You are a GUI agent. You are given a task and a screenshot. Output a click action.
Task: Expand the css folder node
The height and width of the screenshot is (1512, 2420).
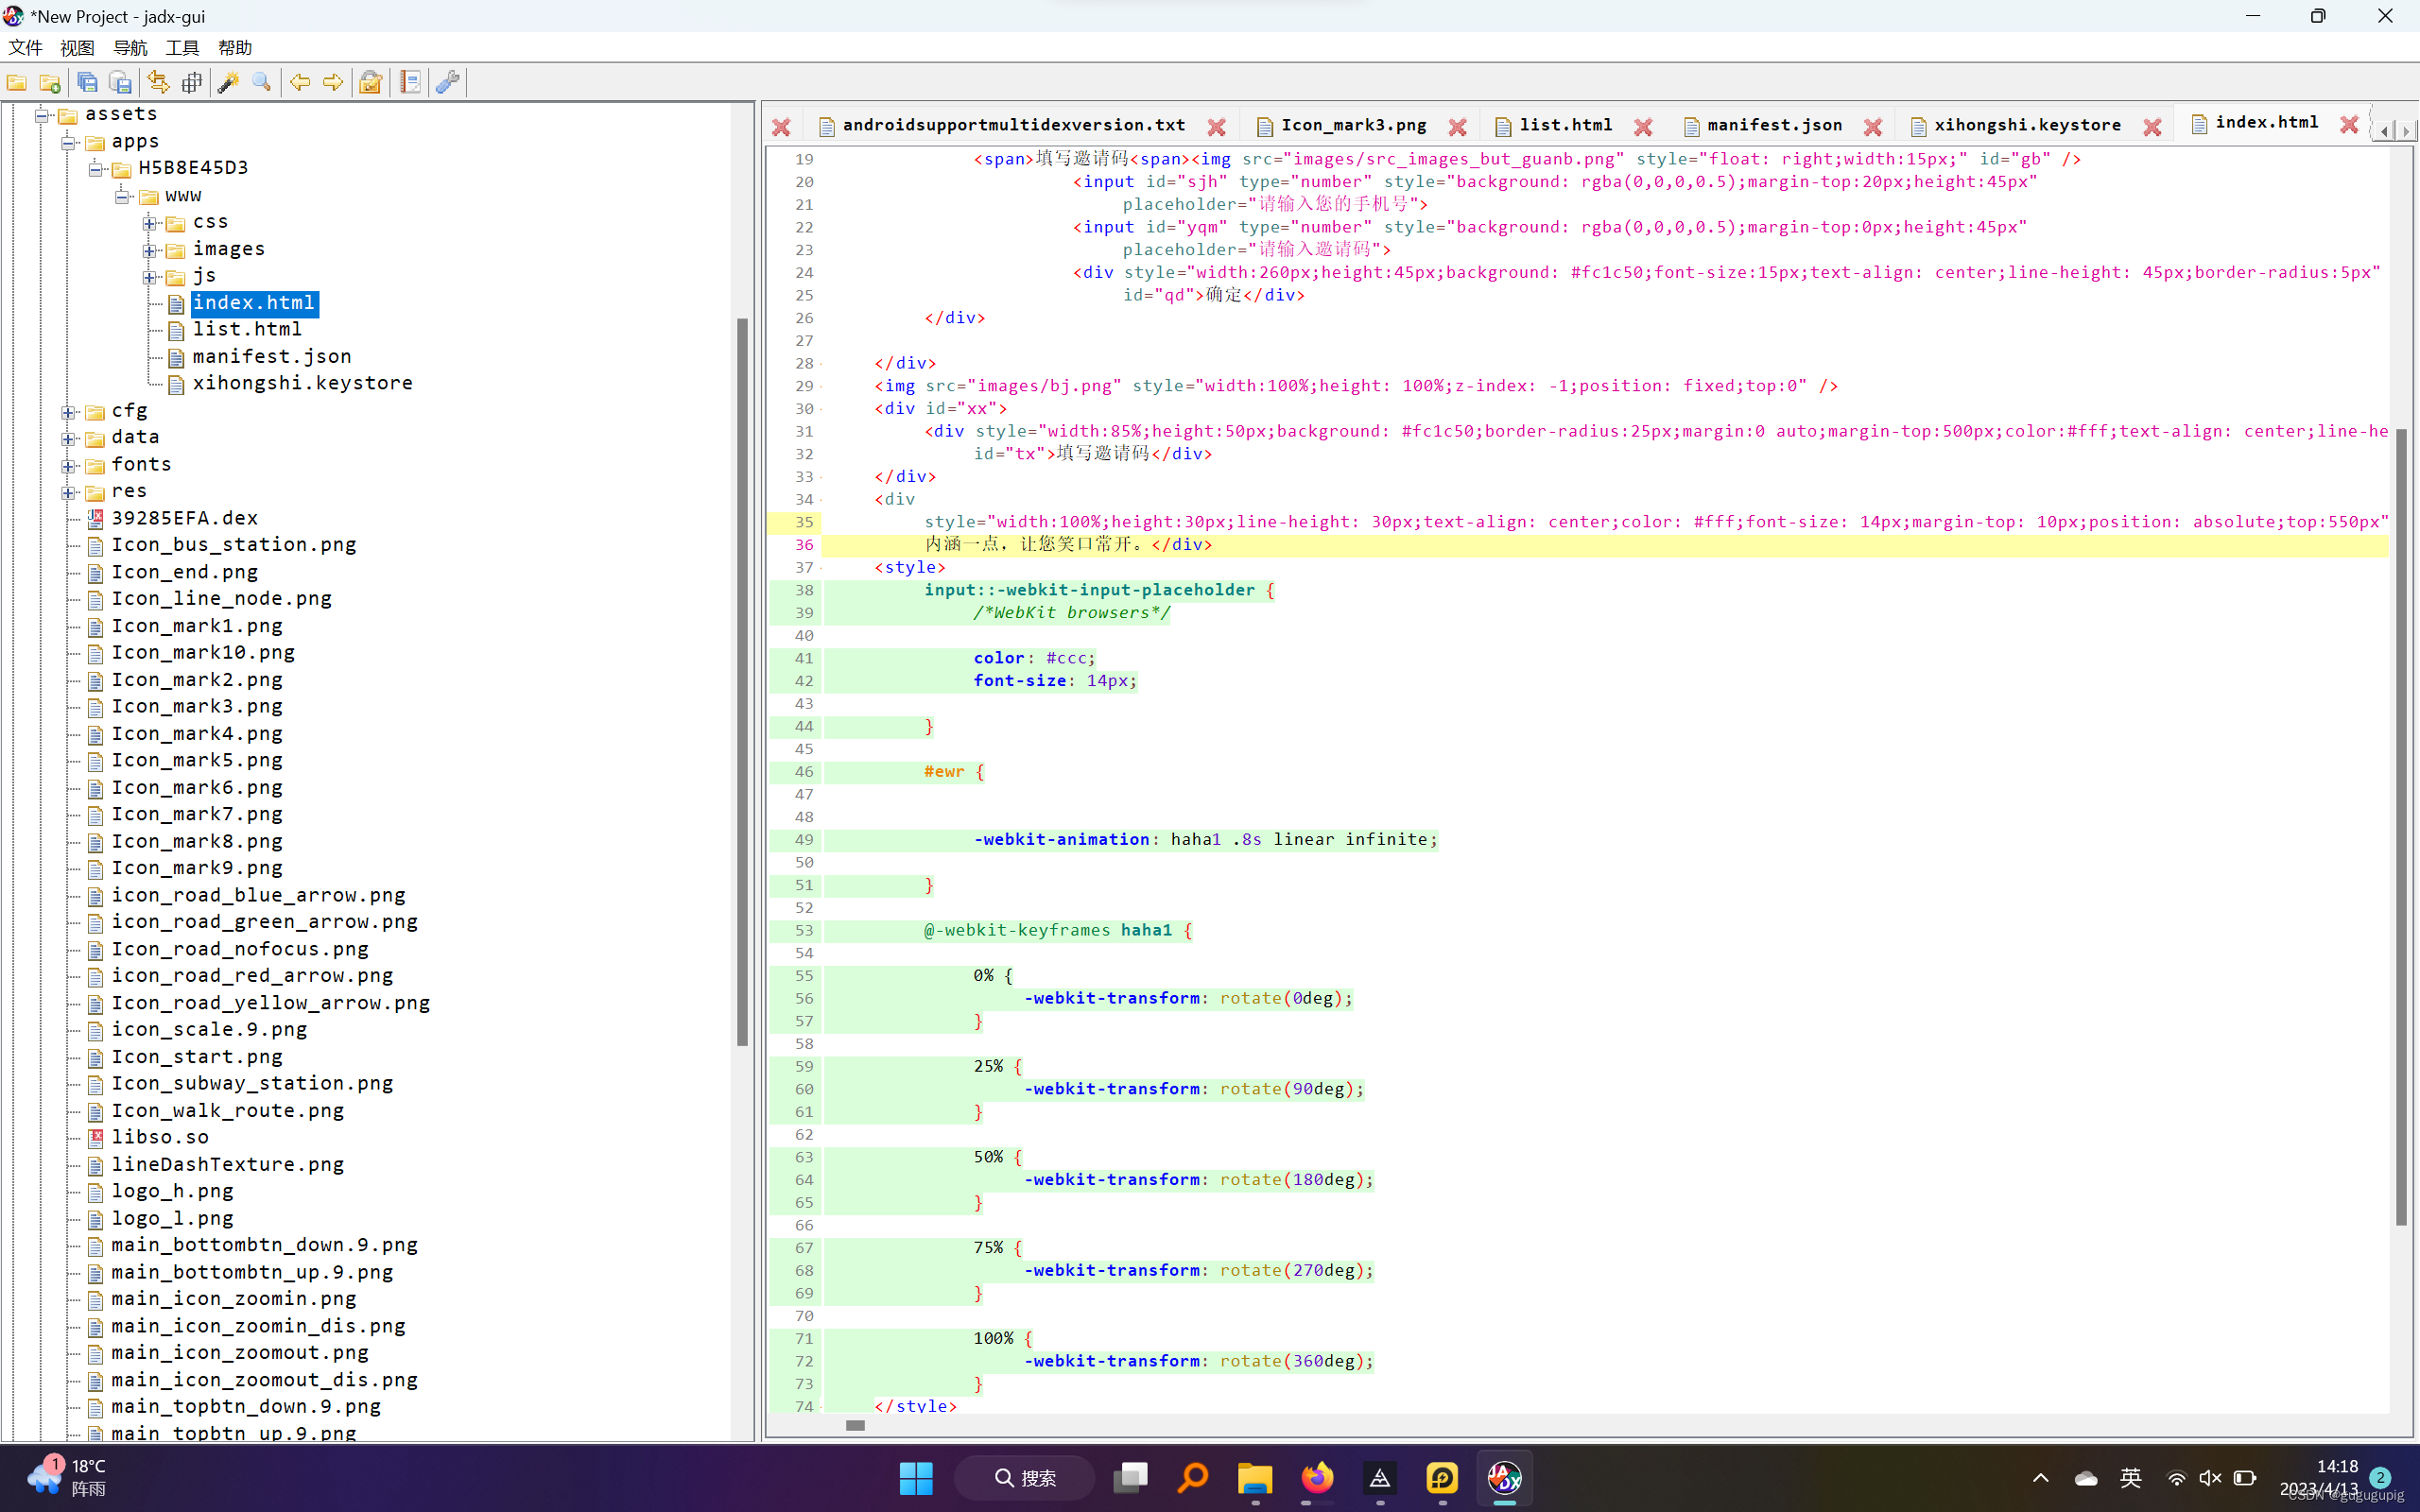[149, 223]
